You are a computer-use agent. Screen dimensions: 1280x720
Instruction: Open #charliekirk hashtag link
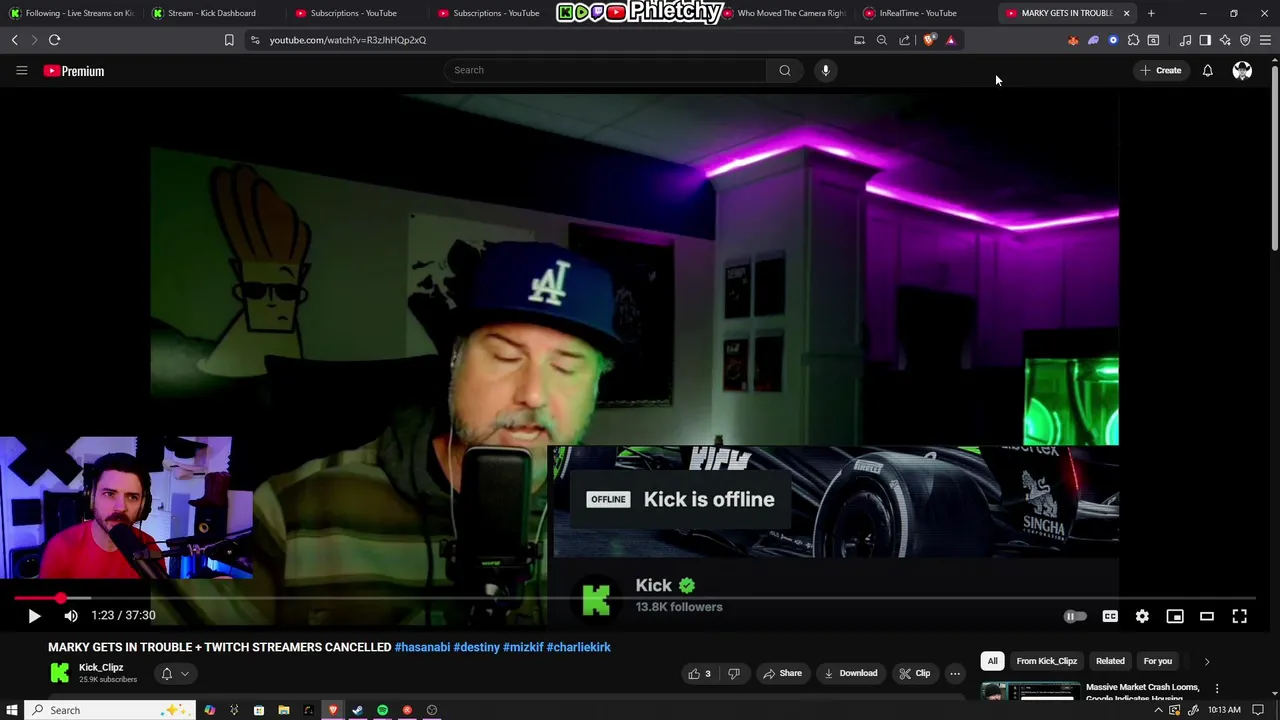(x=578, y=647)
